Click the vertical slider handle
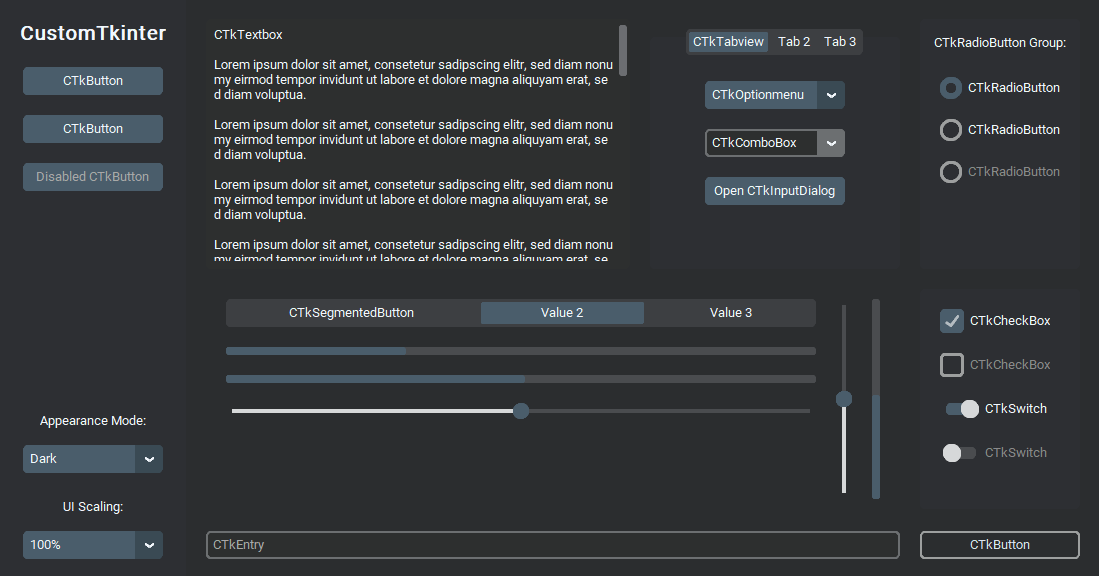This screenshot has width=1099, height=576. [x=844, y=399]
